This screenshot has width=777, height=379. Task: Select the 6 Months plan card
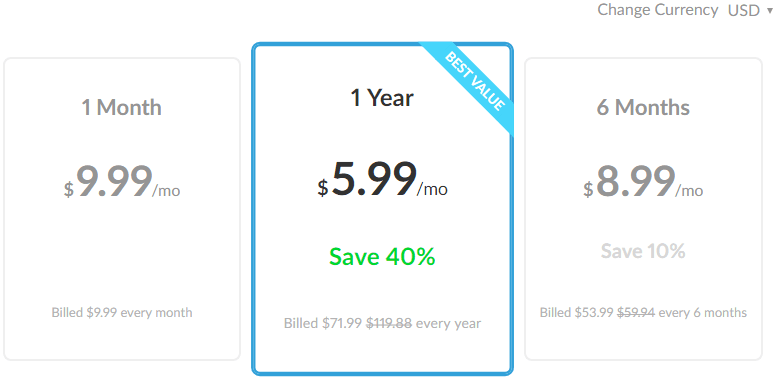click(643, 209)
